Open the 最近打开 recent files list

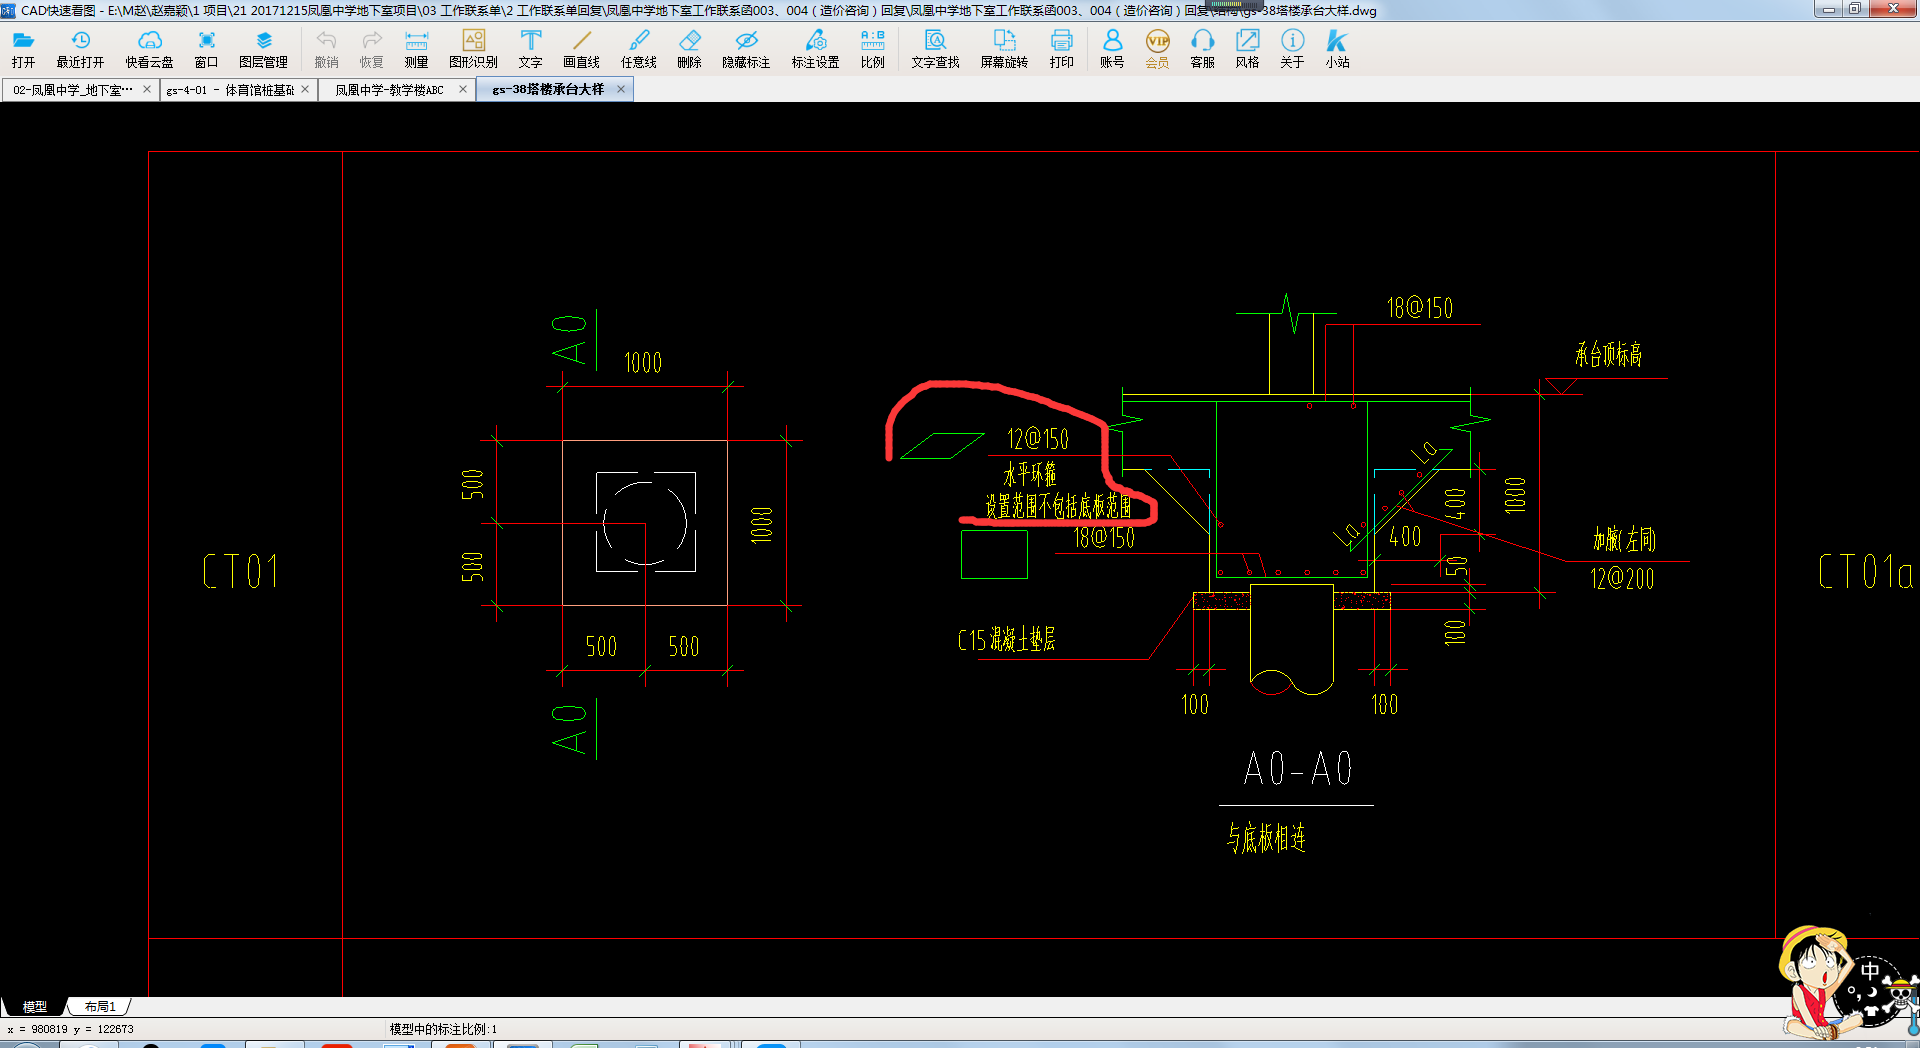tap(80, 48)
